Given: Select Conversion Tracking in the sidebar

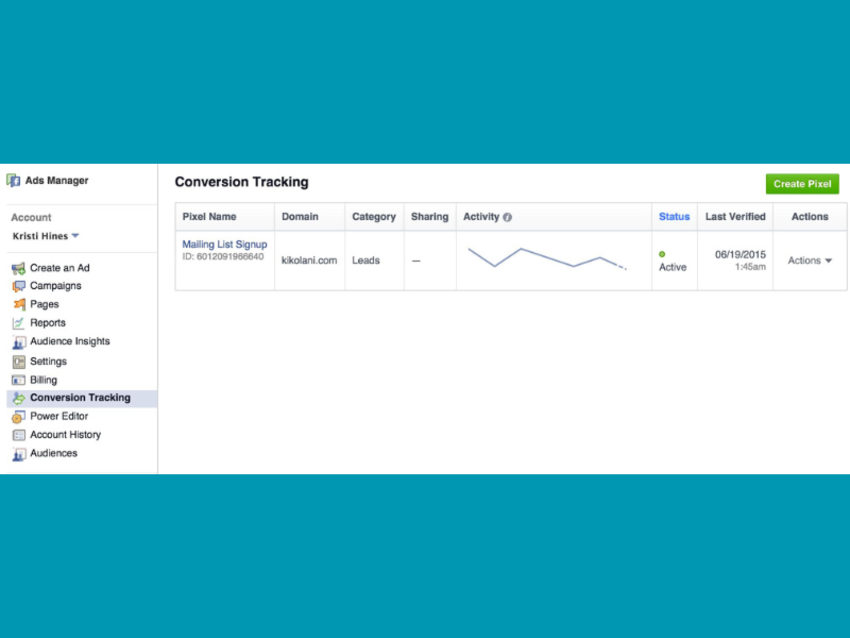Looking at the screenshot, I should click(80, 397).
